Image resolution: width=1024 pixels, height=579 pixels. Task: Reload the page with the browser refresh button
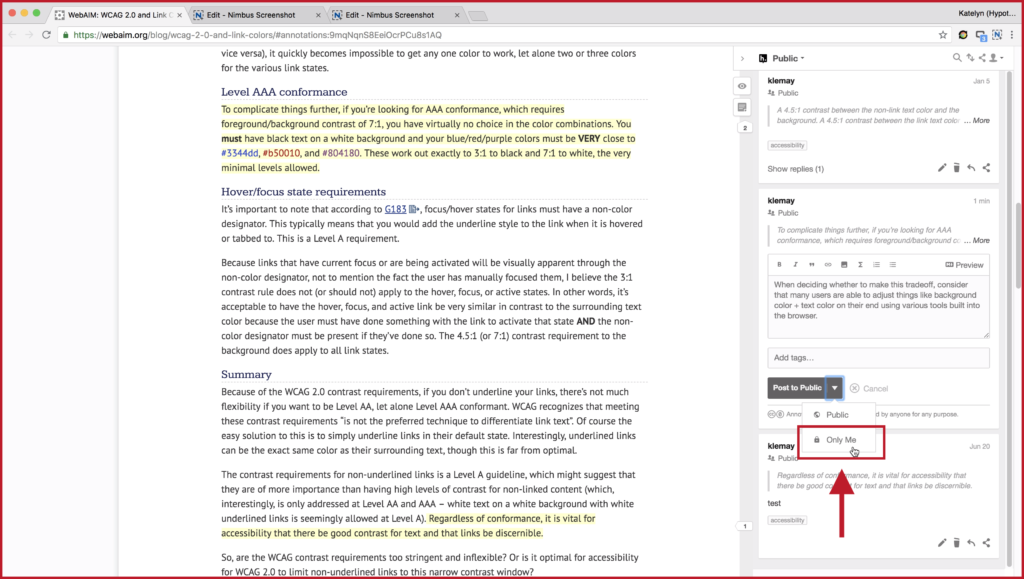pos(46,35)
